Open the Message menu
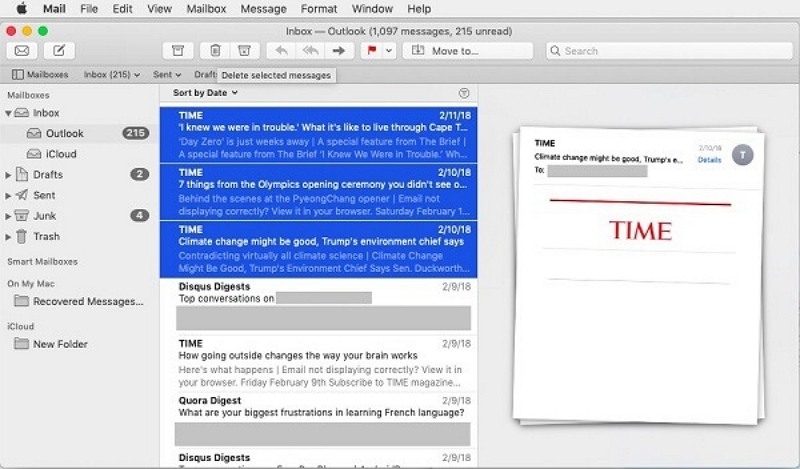This screenshot has height=469, width=800. click(x=263, y=9)
